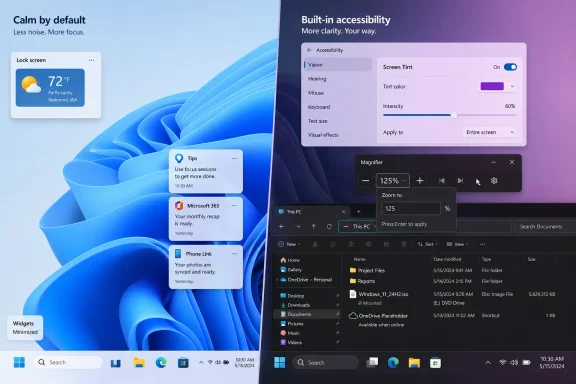Select Vision in Accessibility sidebar
Image resolution: width=576 pixels, height=384 pixels.
coord(338,65)
